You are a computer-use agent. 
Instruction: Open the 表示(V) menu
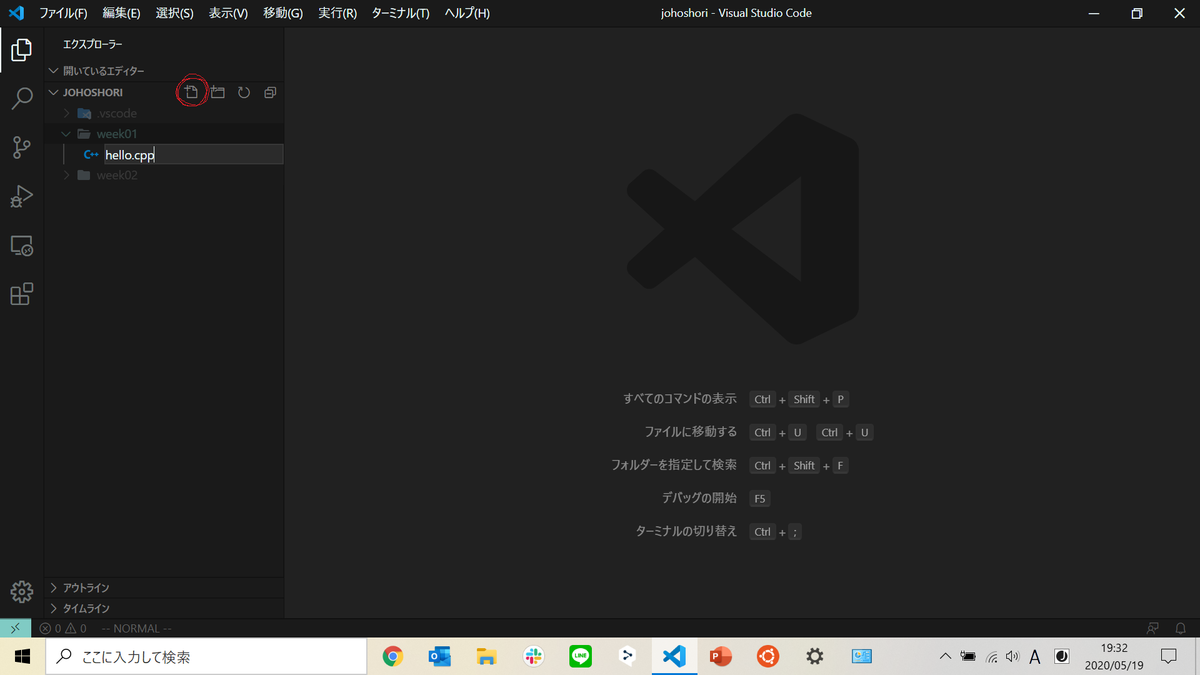tap(228, 13)
